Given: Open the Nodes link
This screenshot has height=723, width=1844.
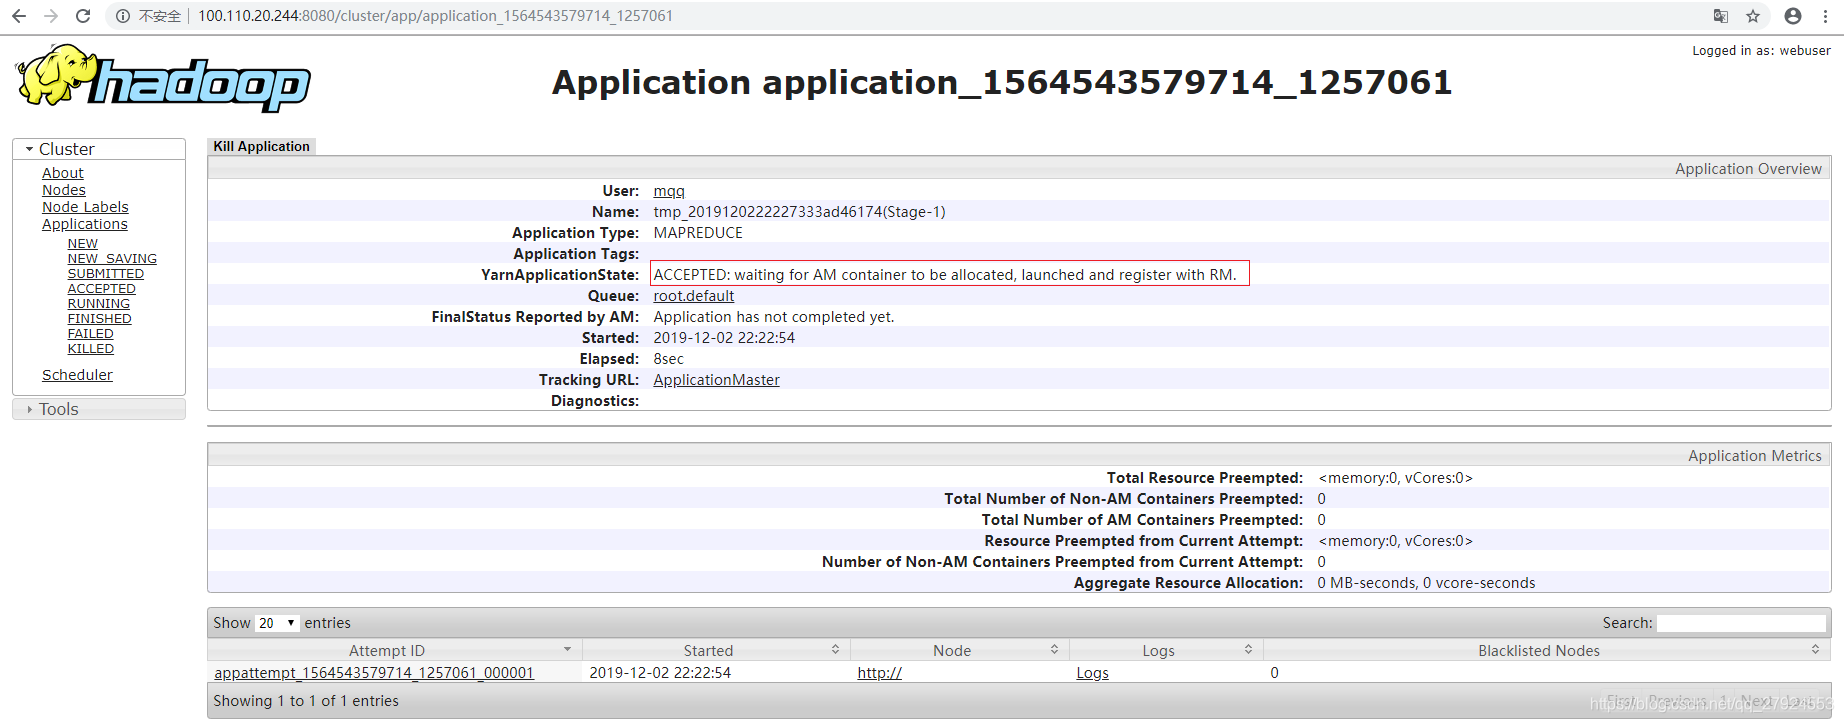Looking at the screenshot, I should [x=63, y=190].
